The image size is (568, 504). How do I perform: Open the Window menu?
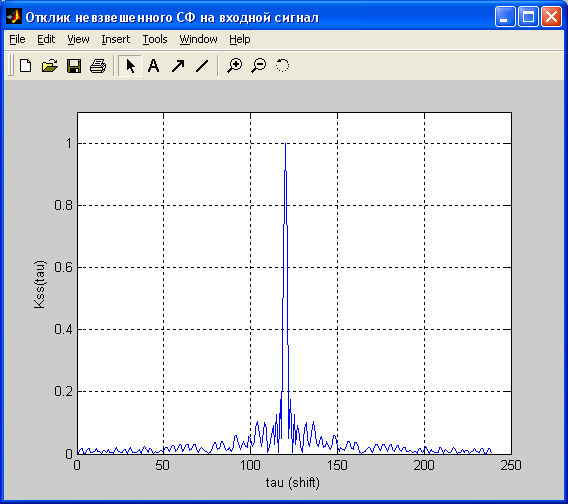tap(199, 39)
